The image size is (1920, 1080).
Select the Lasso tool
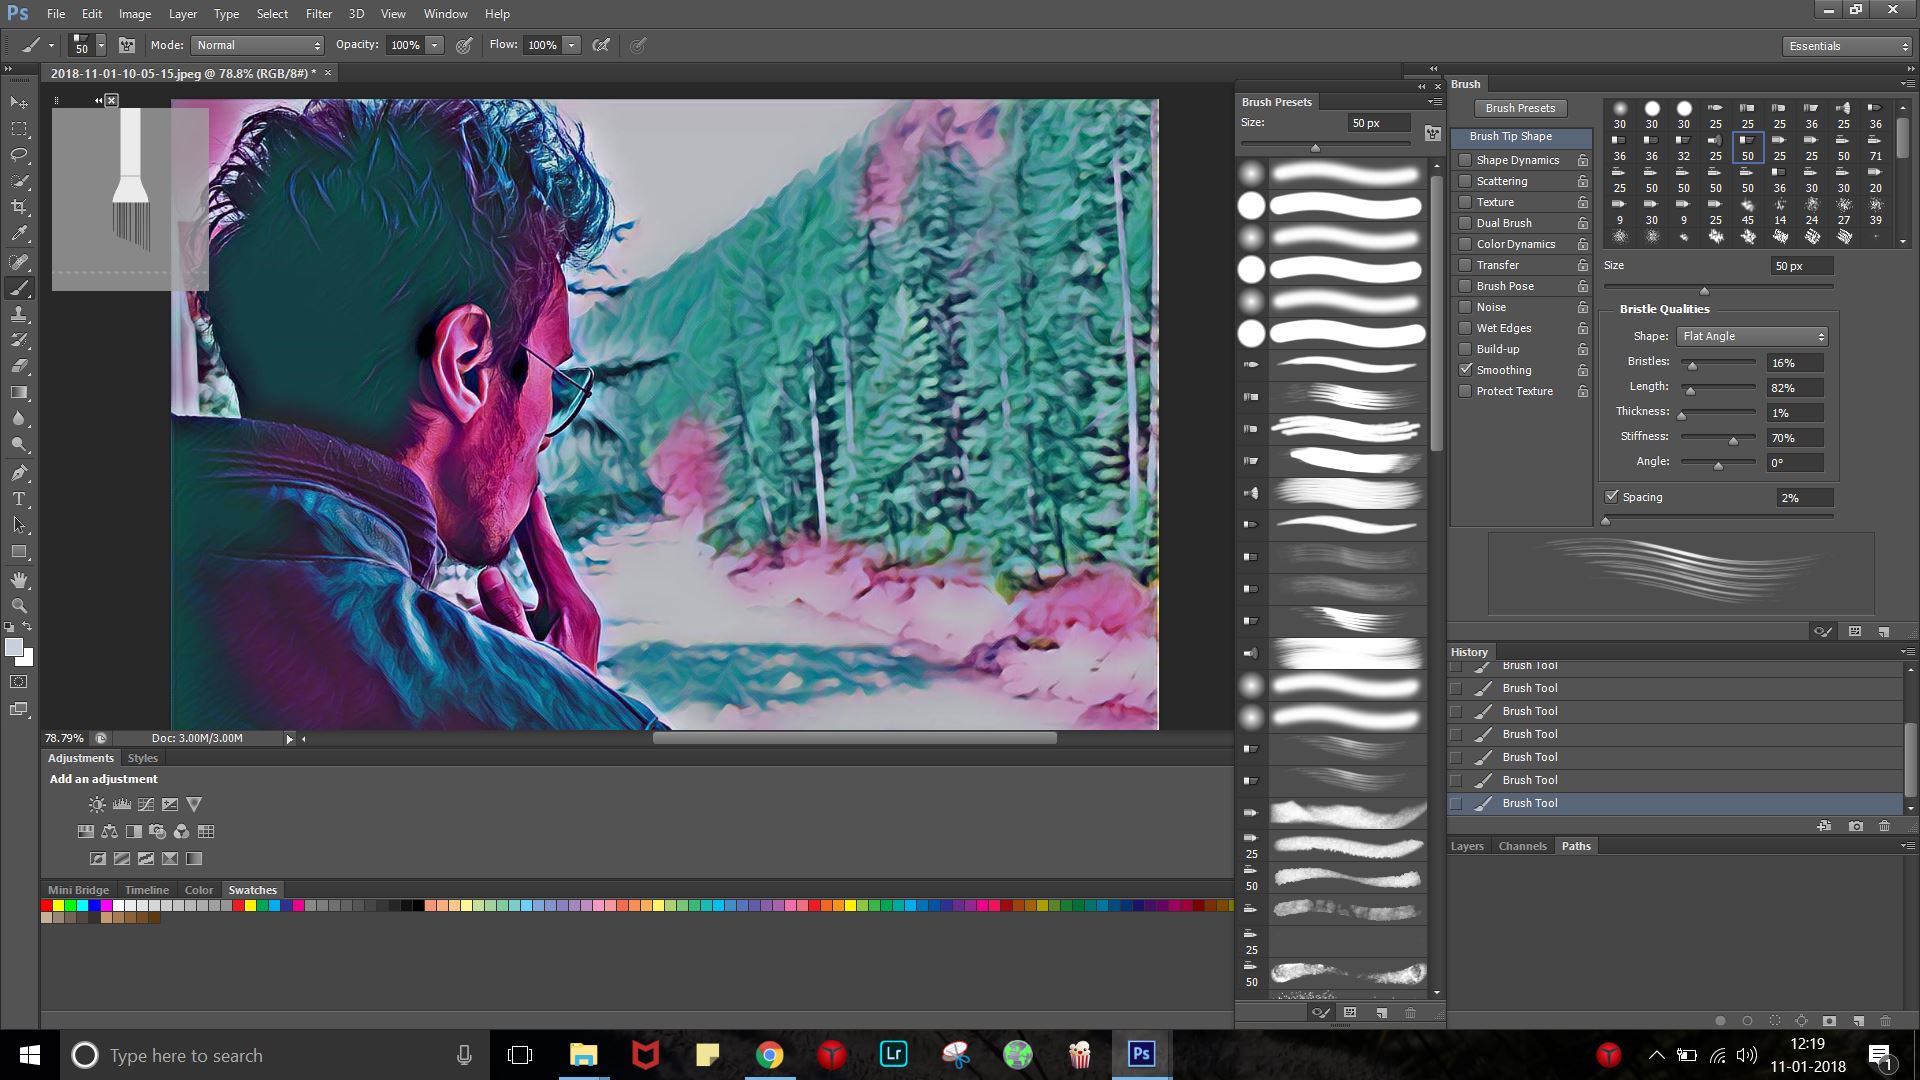click(19, 155)
